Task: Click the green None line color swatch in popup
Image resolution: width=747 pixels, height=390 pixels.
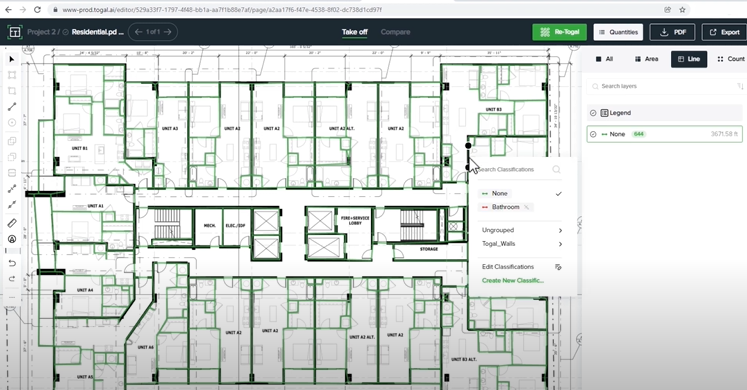Action: [x=485, y=193]
